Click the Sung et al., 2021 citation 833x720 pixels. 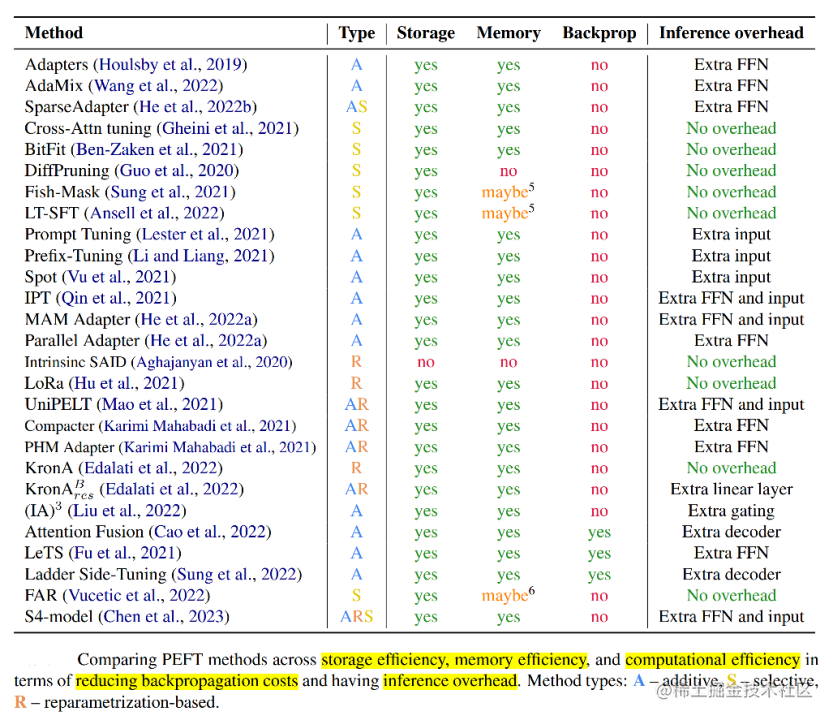click(170, 192)
